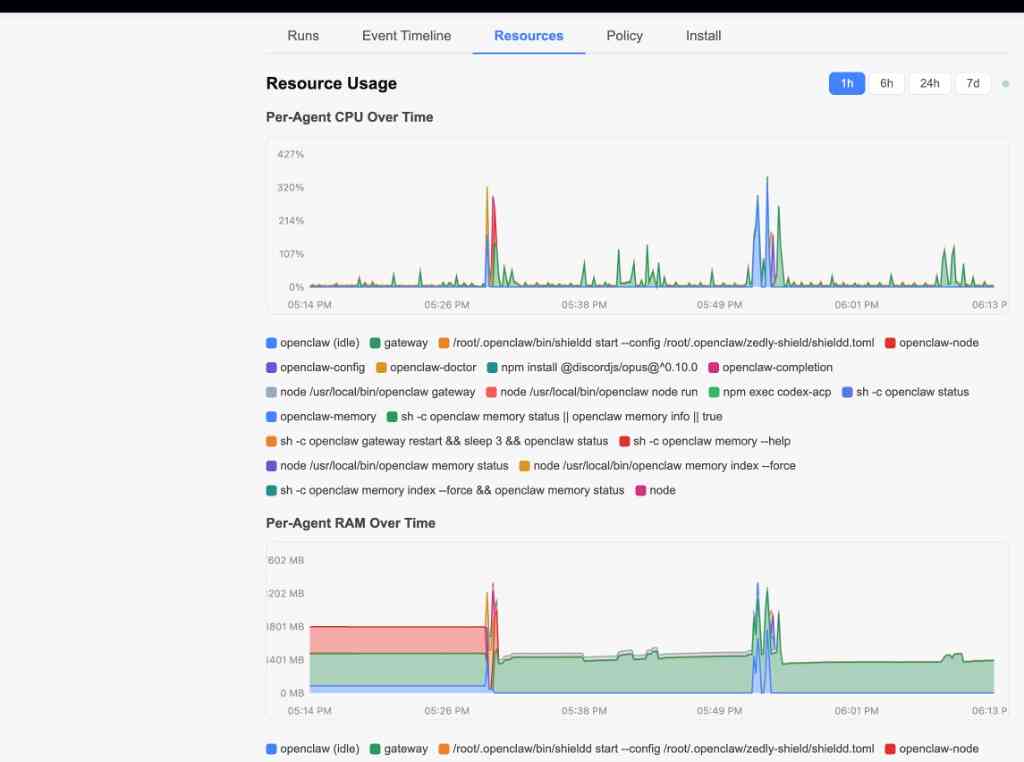Click the 320% CPU axis label
The image size is (1024, 762).
click(x=291, y=188)
